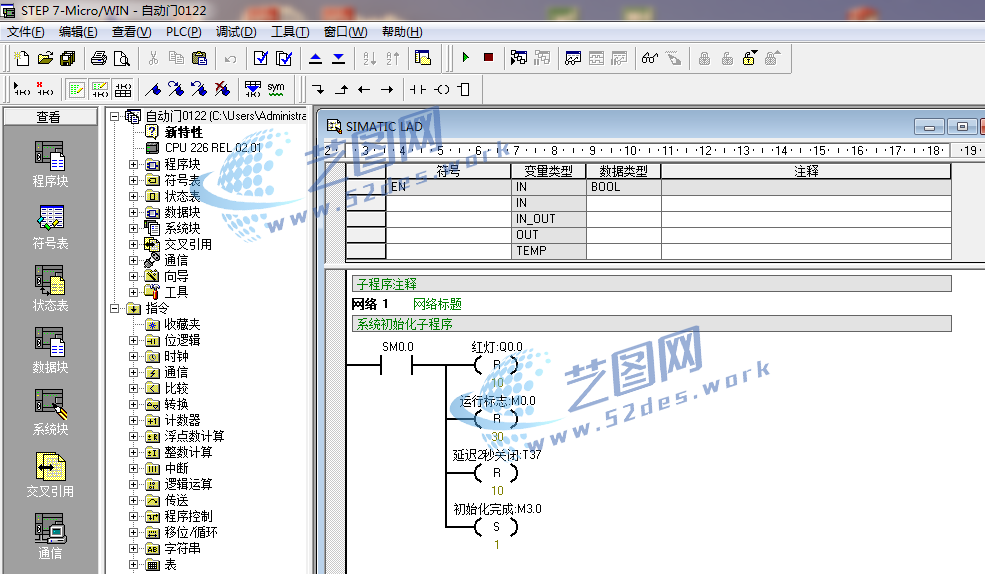Click the 注释 column header

click(x=806, y=171)
